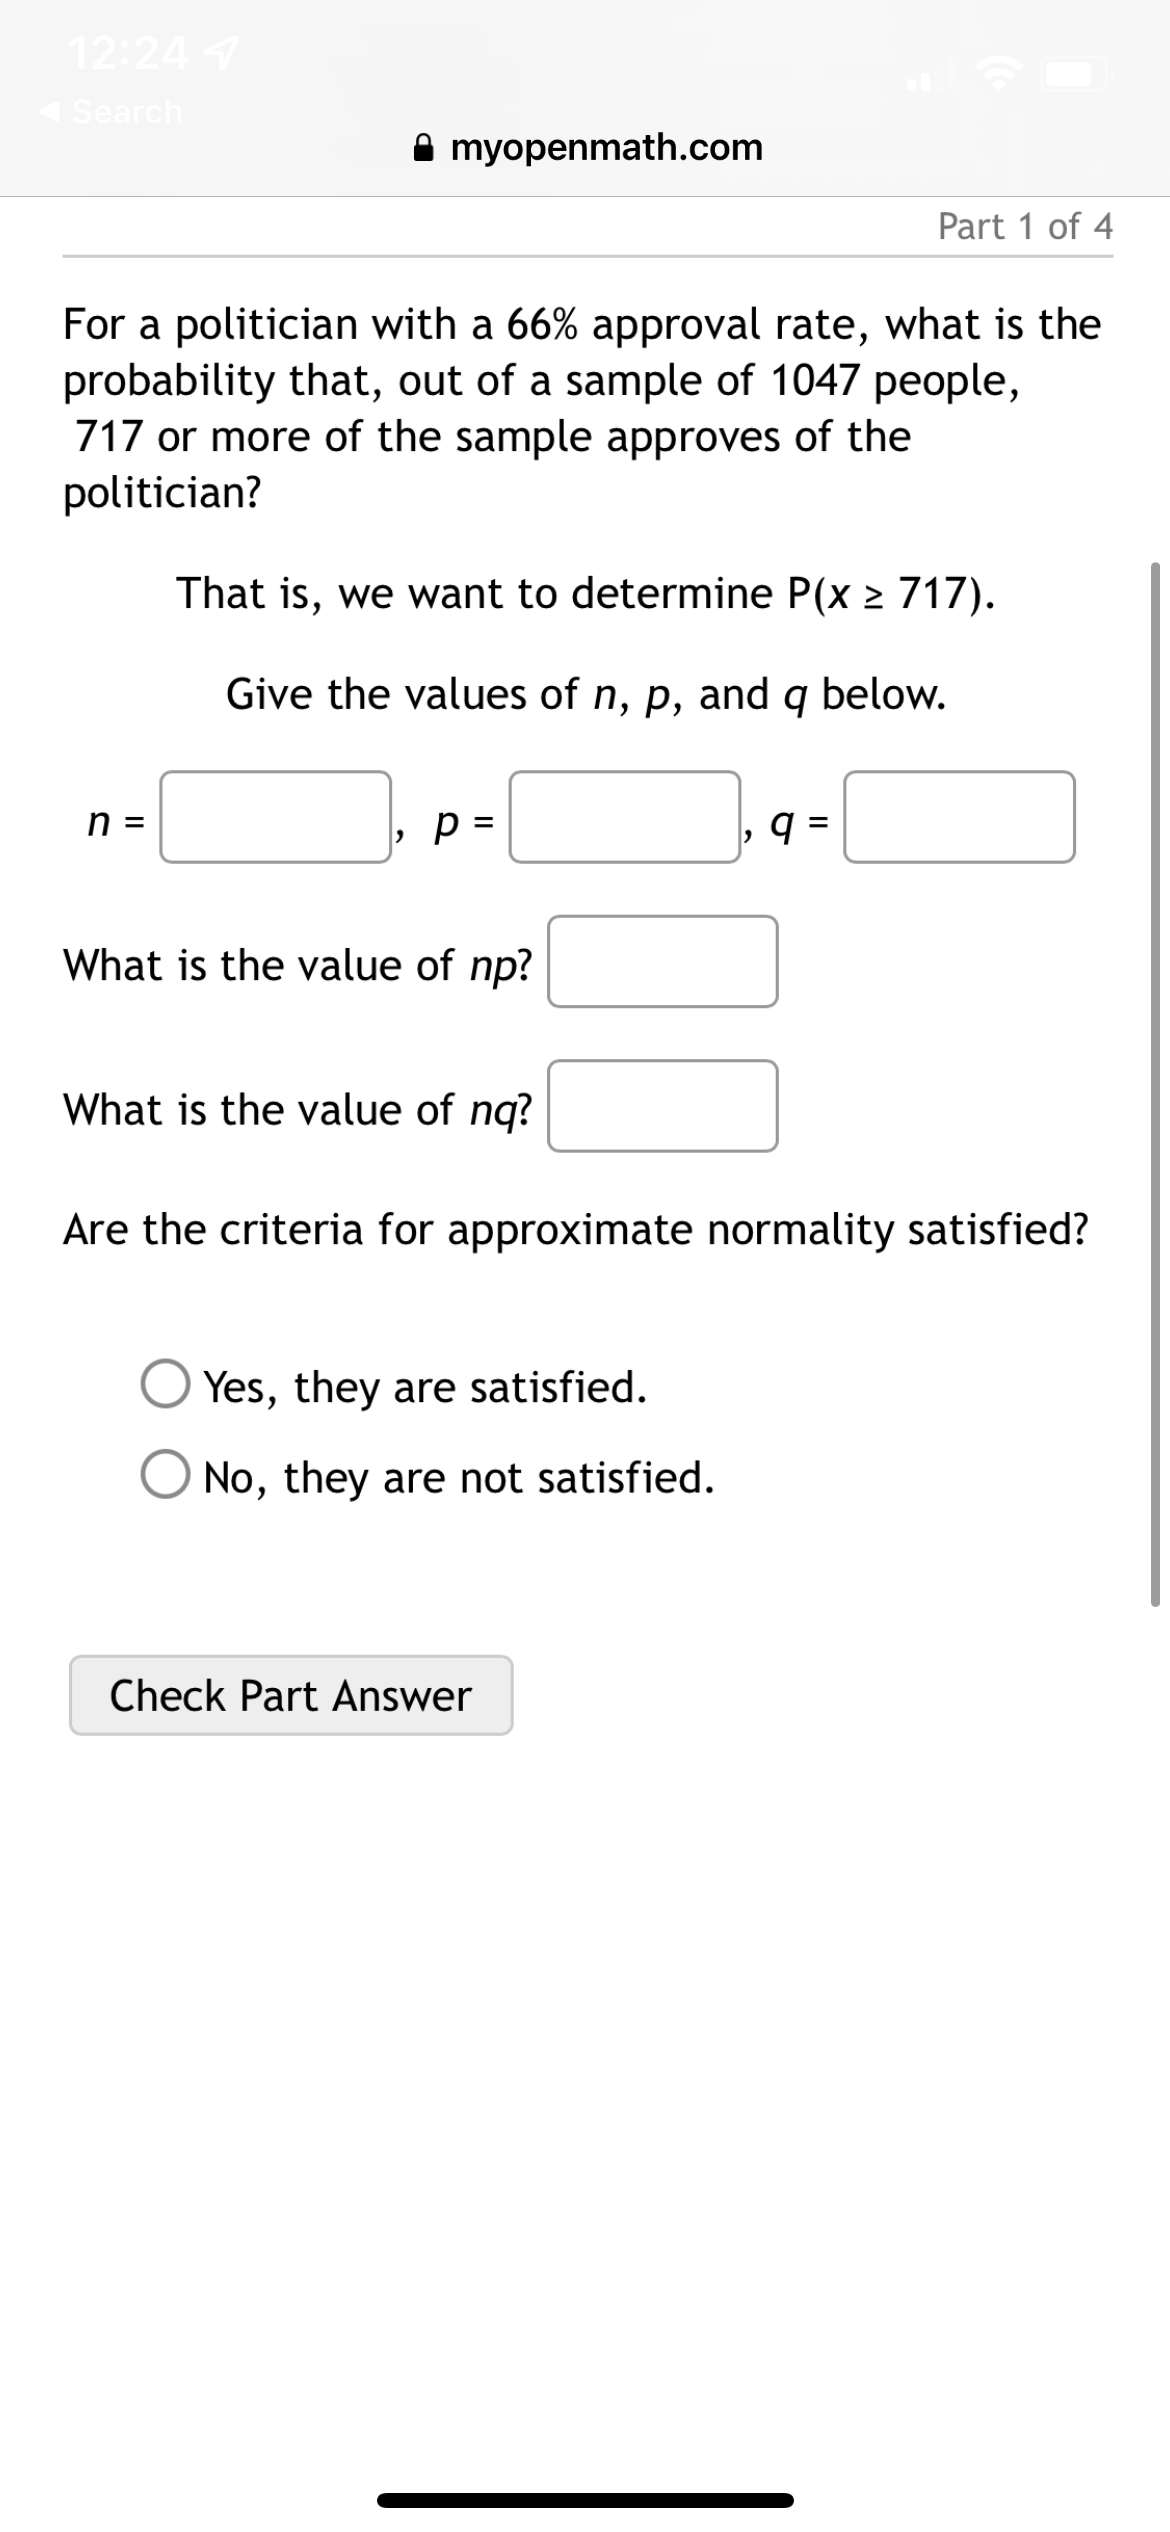This screenshot has width=1170, height=2532.
Task: Click the padlock icon beside myopenmath.com
Action: [425, 147]
